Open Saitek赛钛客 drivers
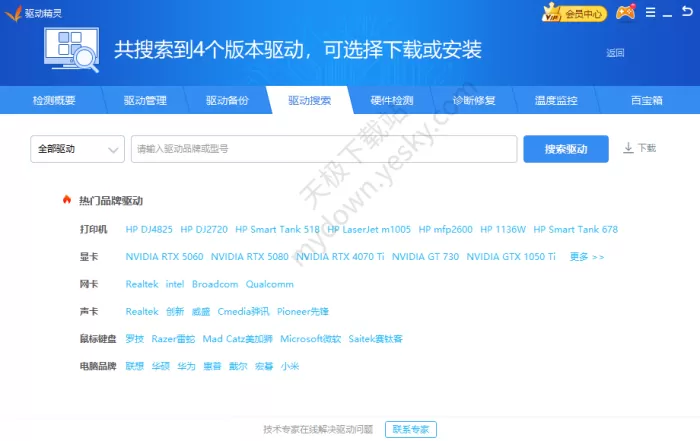This screenshot has height=441, width=700. 375,339
